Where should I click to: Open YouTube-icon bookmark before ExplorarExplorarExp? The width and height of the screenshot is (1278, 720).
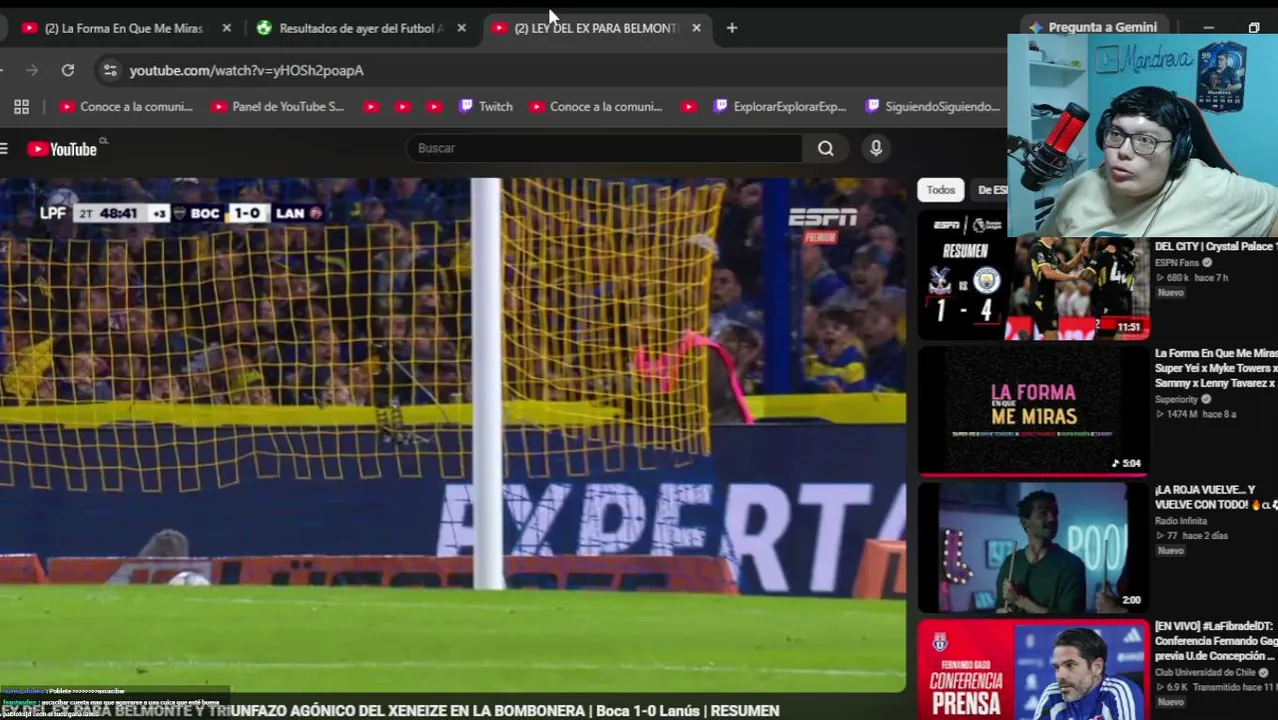click(x=688, y=107)
